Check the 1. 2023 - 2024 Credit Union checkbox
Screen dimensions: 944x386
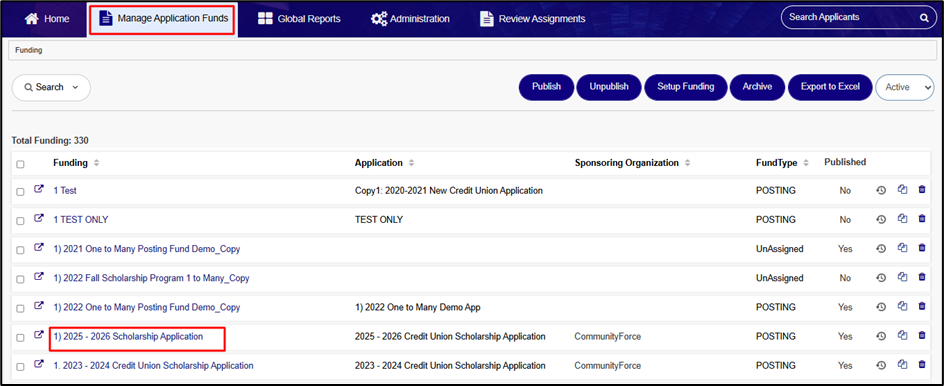click(x=20, y=367)
